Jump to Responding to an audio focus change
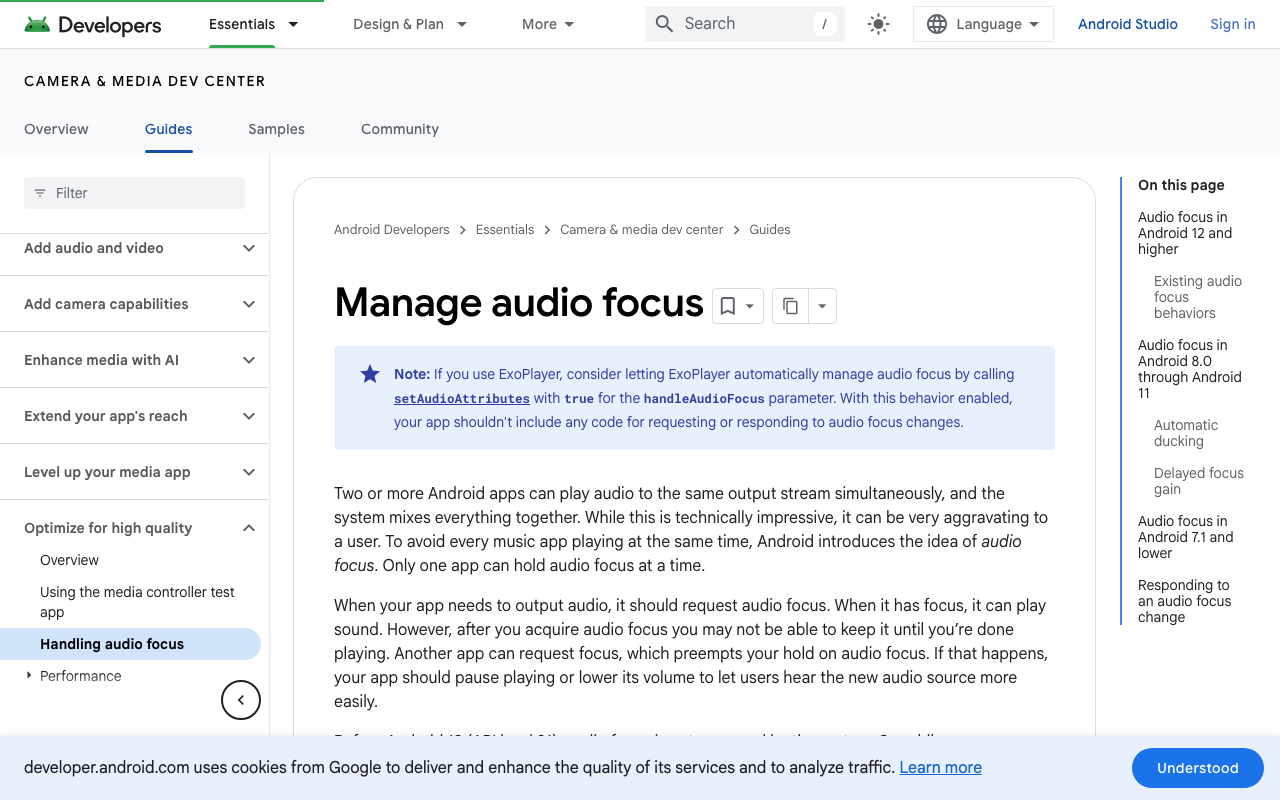Viewport: 1280px width, 800px height. click(1185, 601)
